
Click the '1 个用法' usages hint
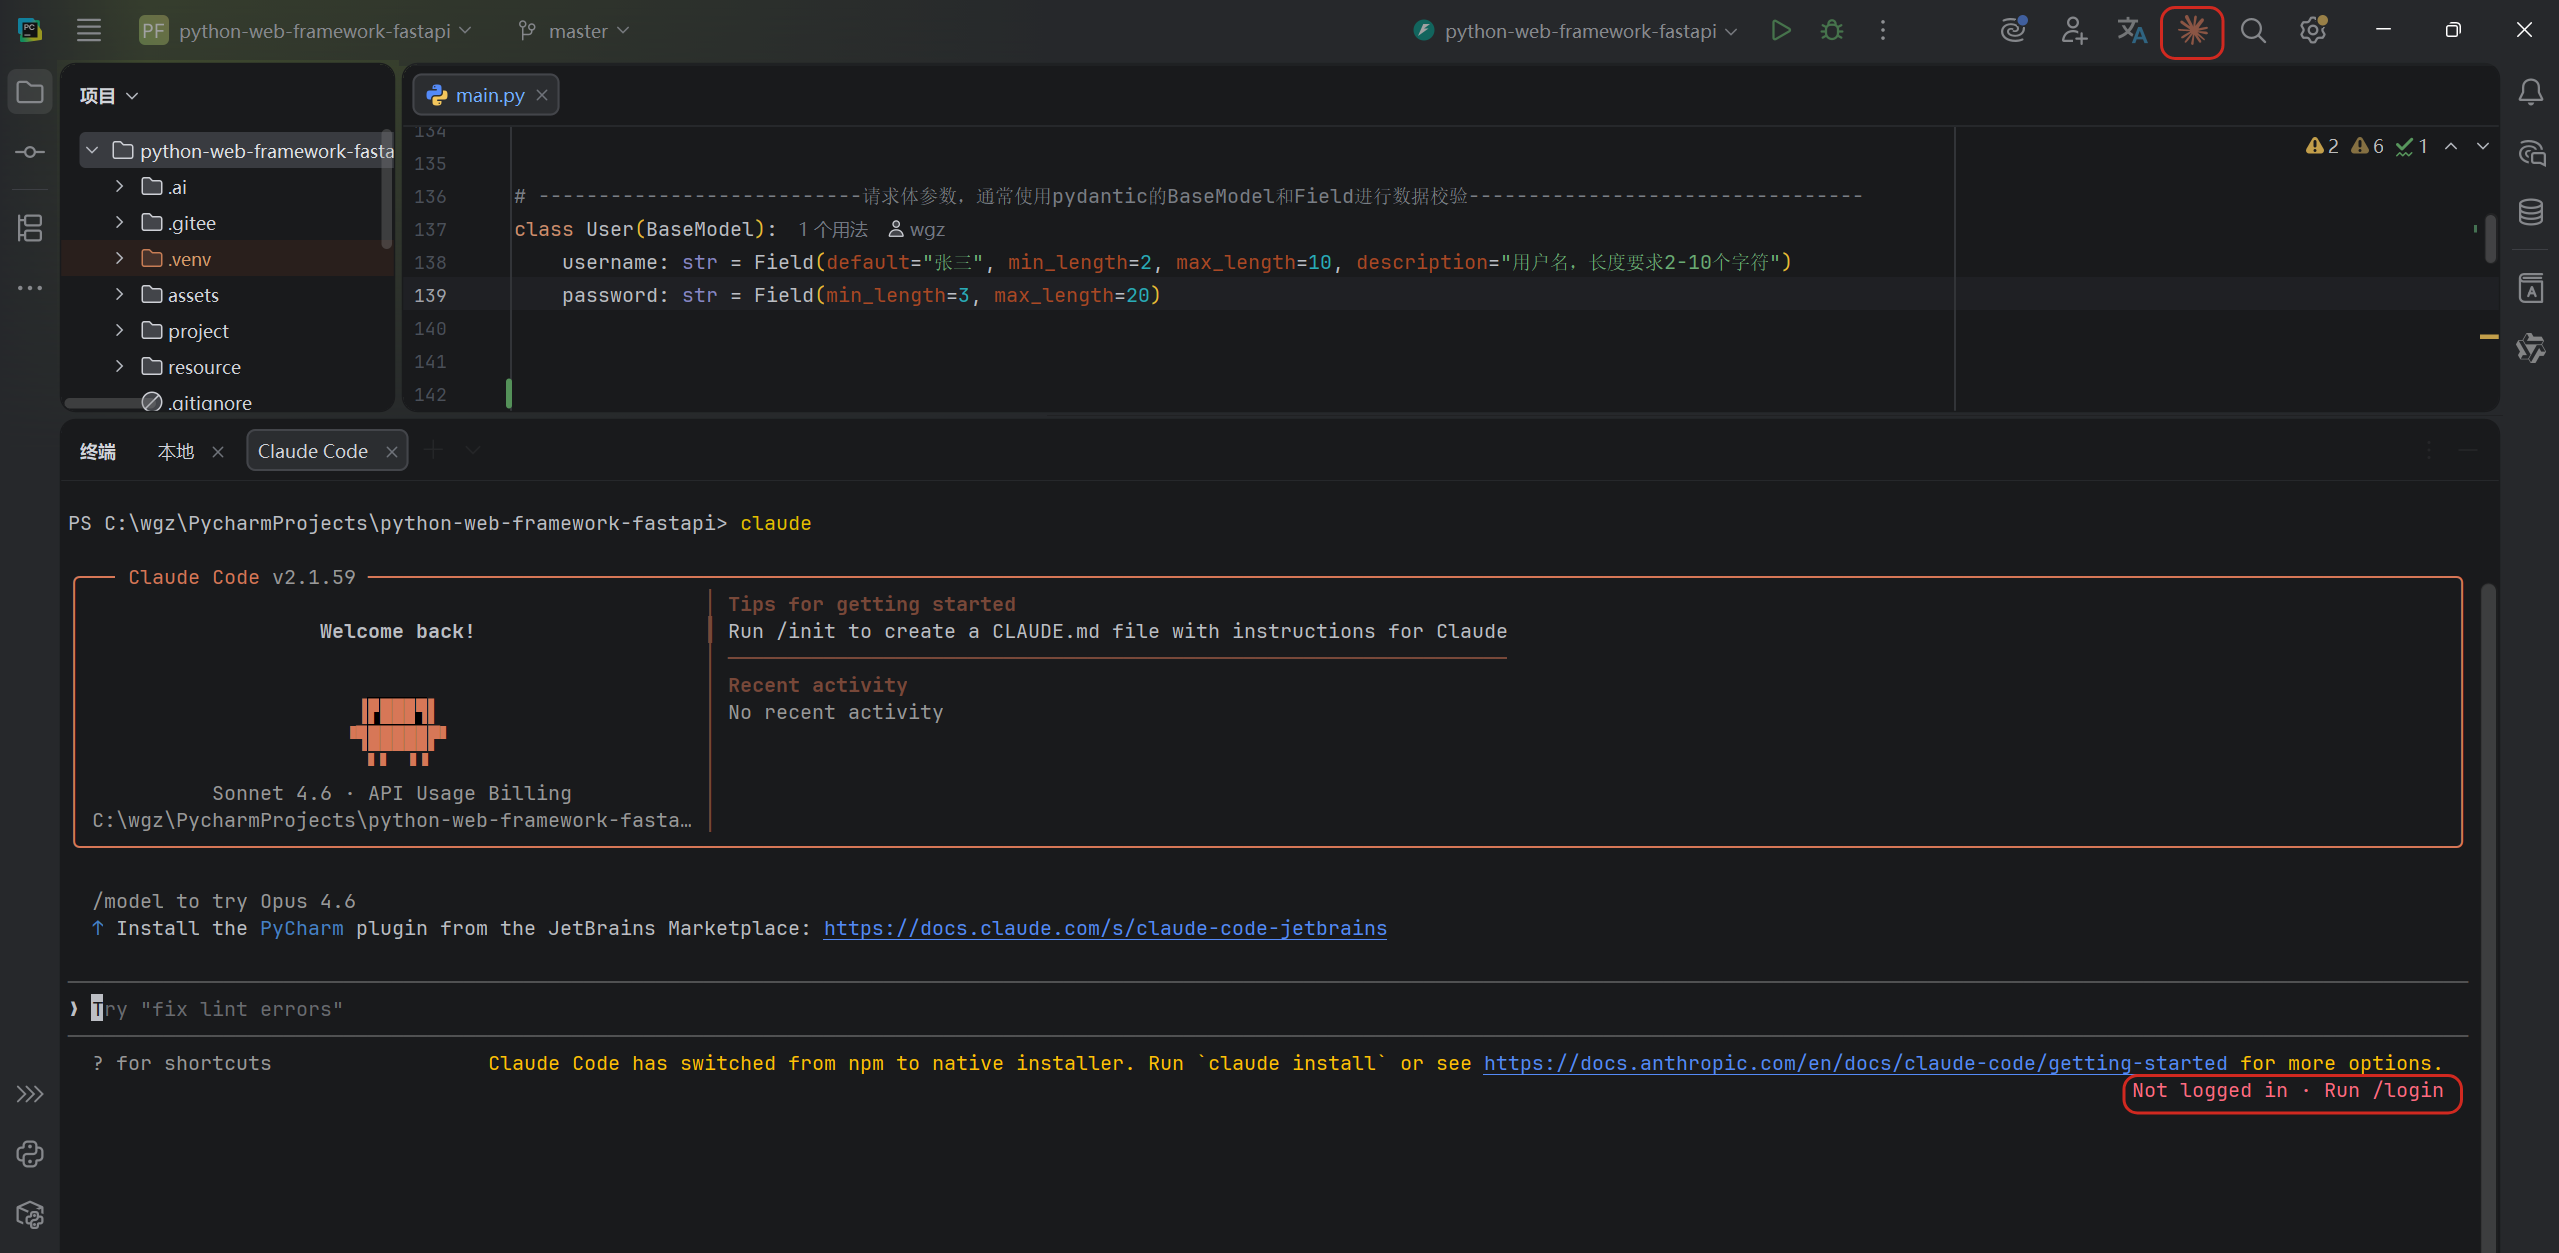832,230
